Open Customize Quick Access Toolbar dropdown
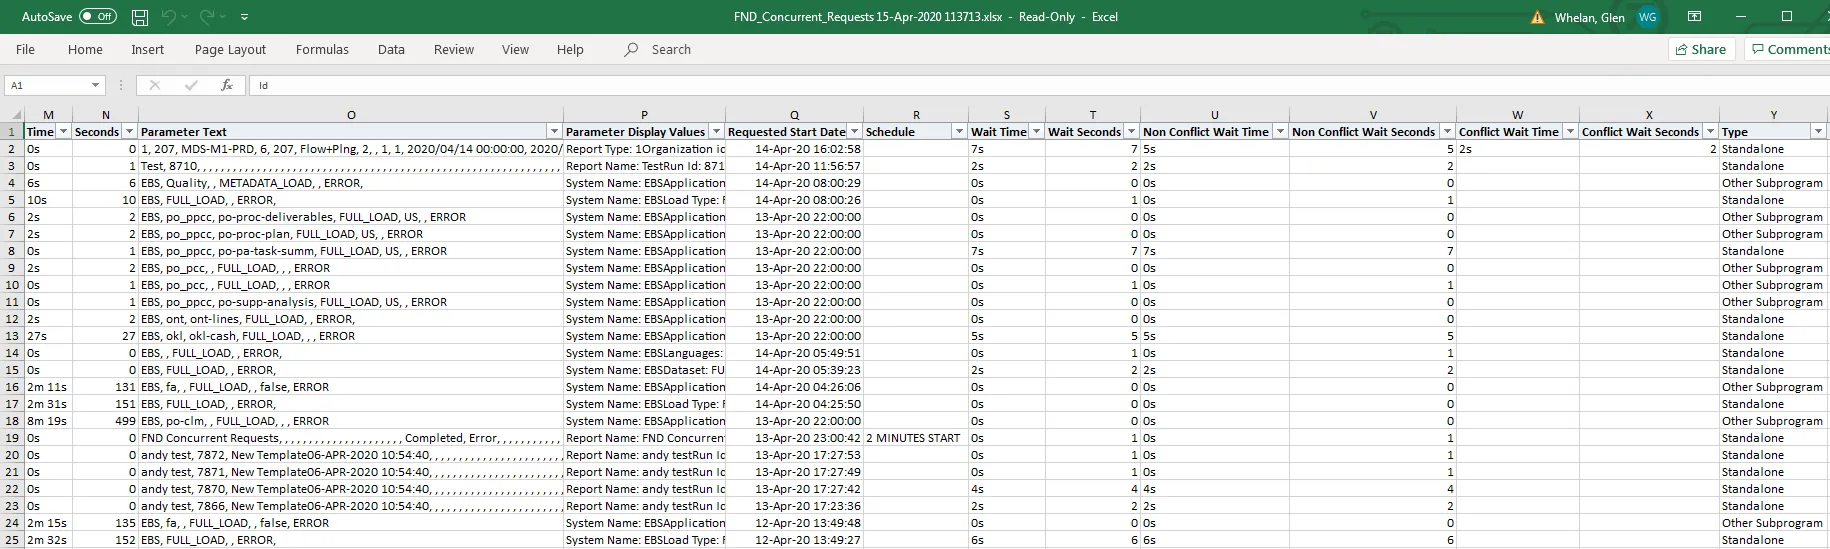Image resolution: width=1830 pixels, height=549 pixels. [x=245, y=17]
